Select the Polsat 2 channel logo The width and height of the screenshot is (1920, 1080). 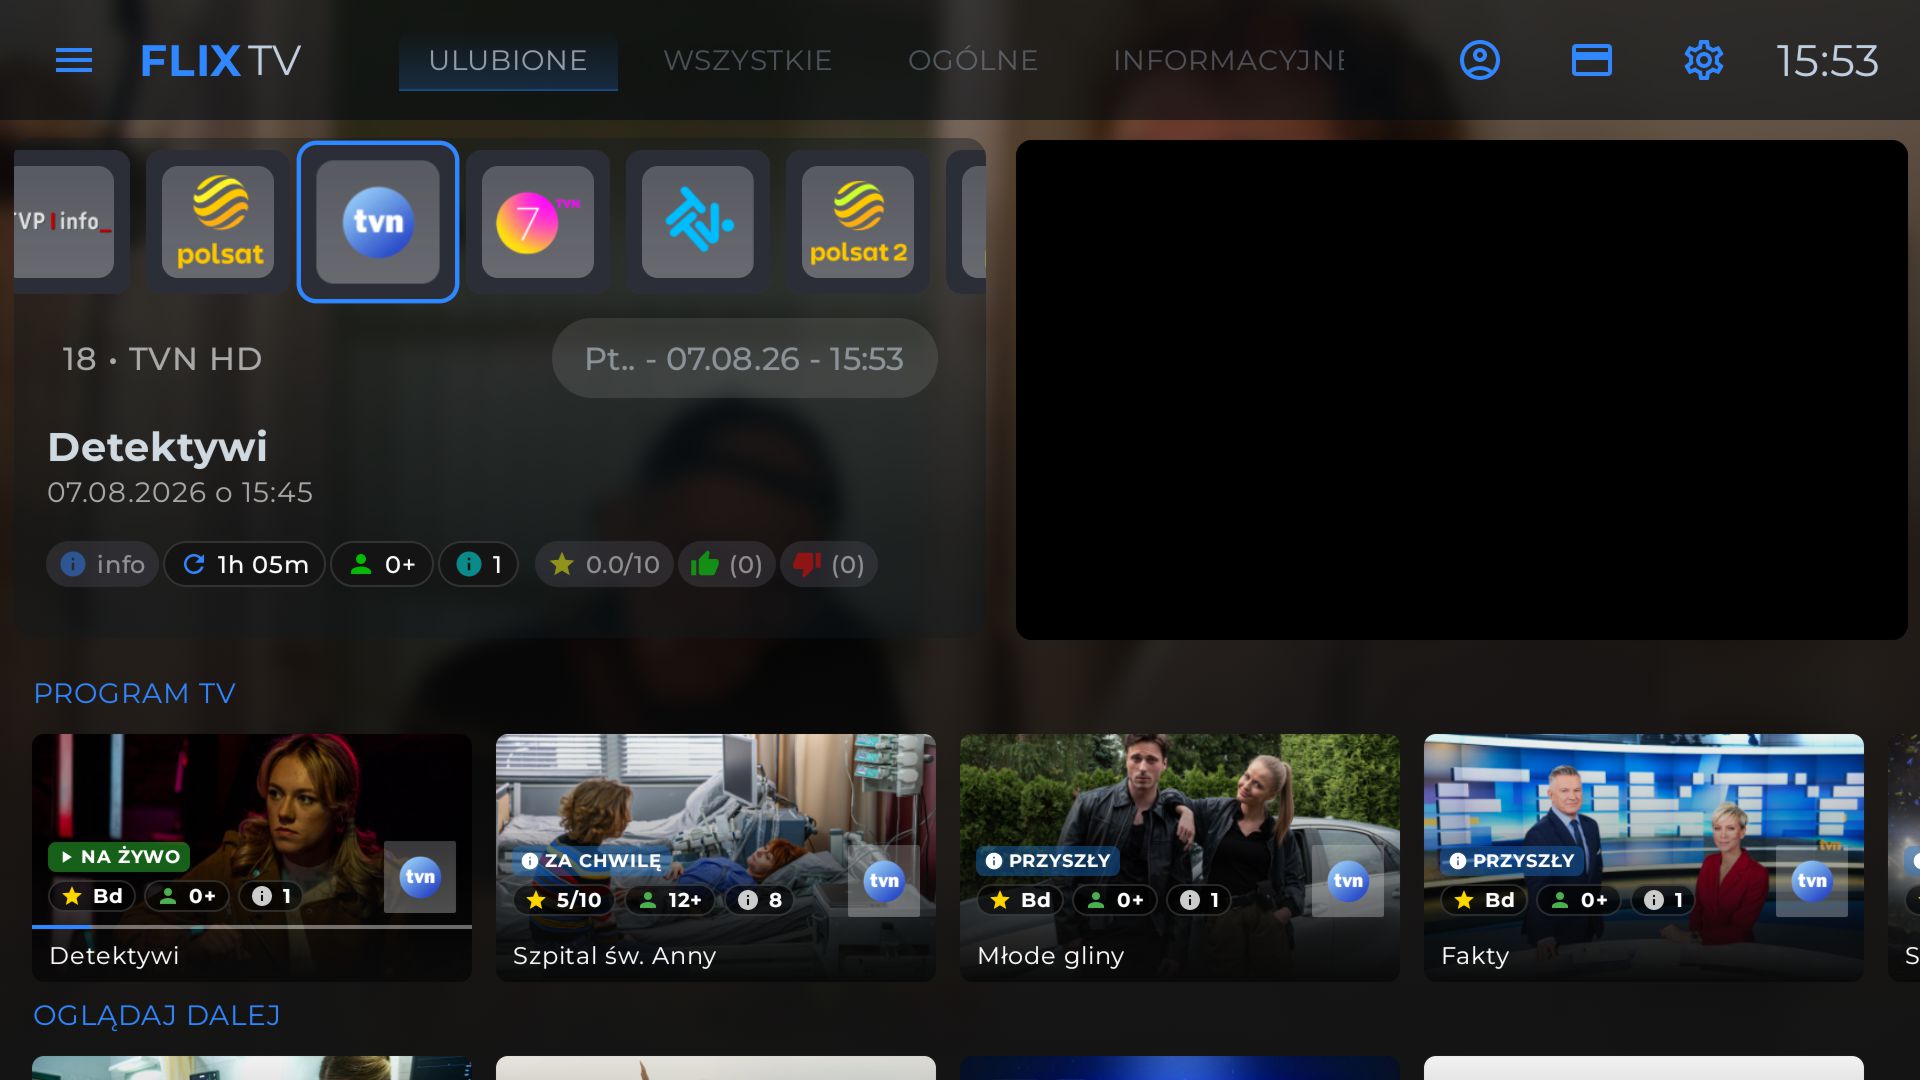pos(858,222)
